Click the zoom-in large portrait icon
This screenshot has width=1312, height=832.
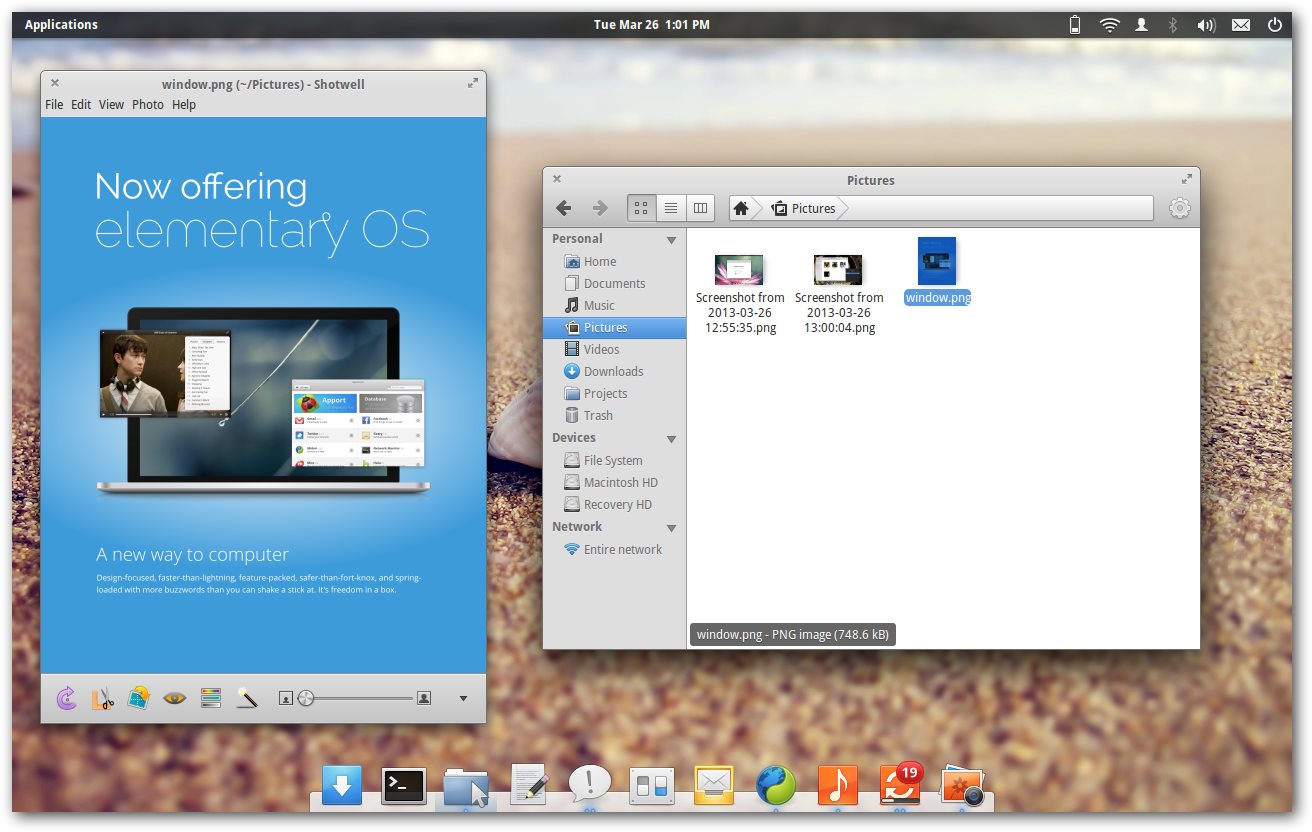[x=424, y=698]
